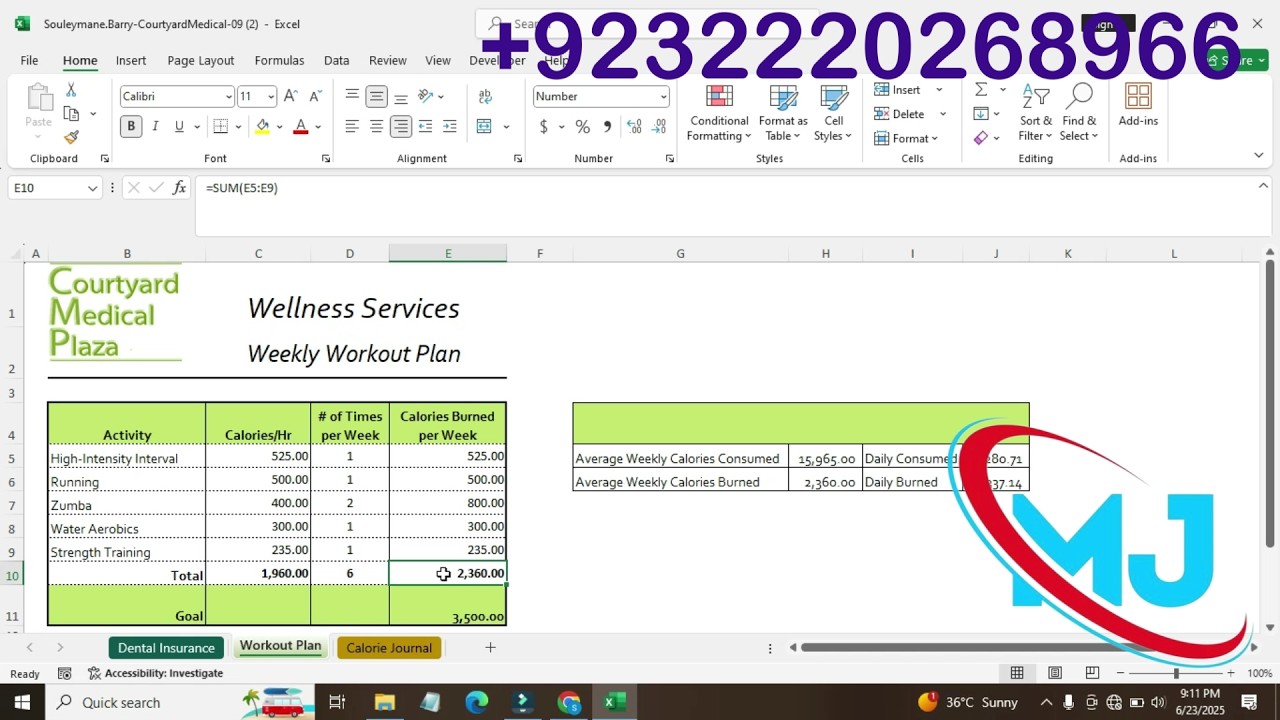Click the Cut scissors icon
The width and height of the screenshot is (1280, 720).
pos(71,90)
